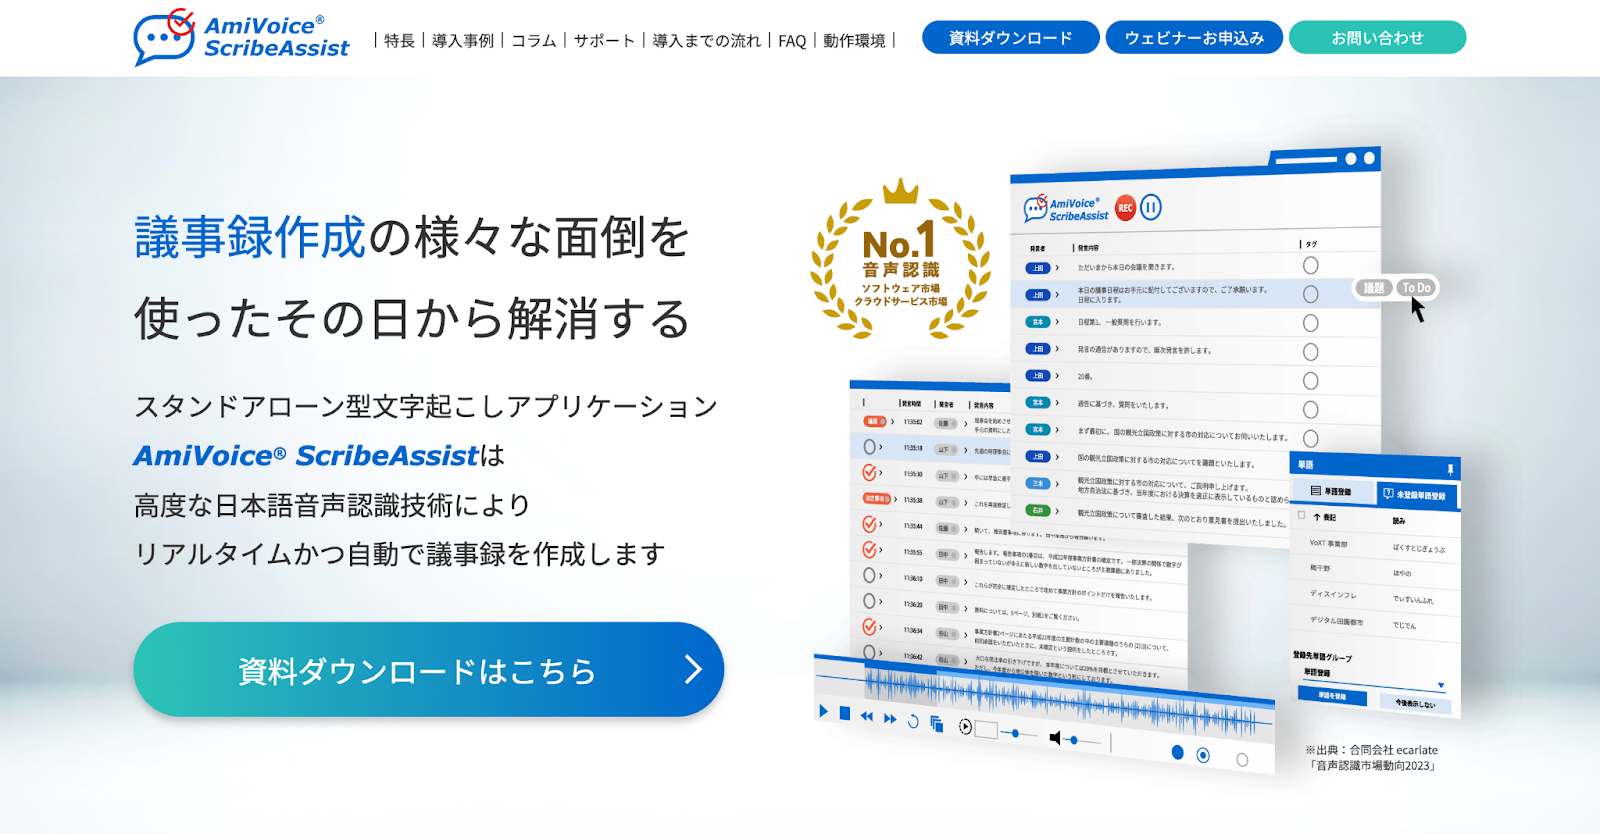
Task: Open the サポート nav menu item
Action: pyautogui.click(x=605, y=40)
